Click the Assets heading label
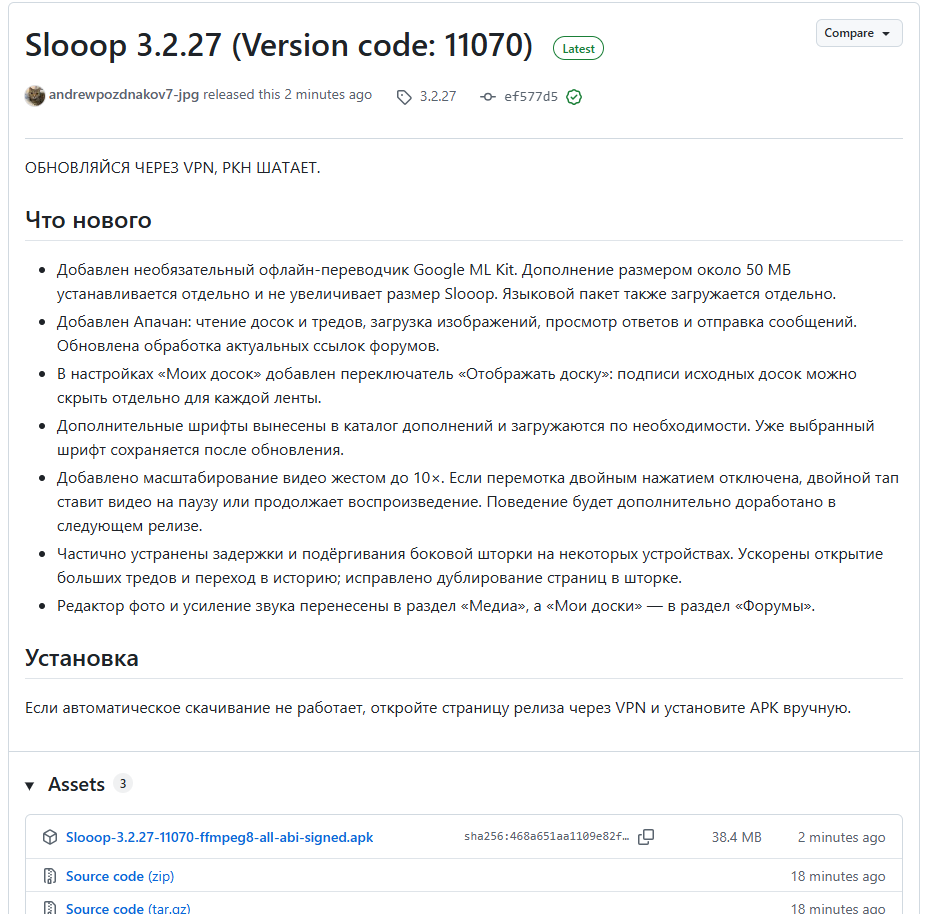Viewport: 944px width, 914px height. [x=76, y=785]
